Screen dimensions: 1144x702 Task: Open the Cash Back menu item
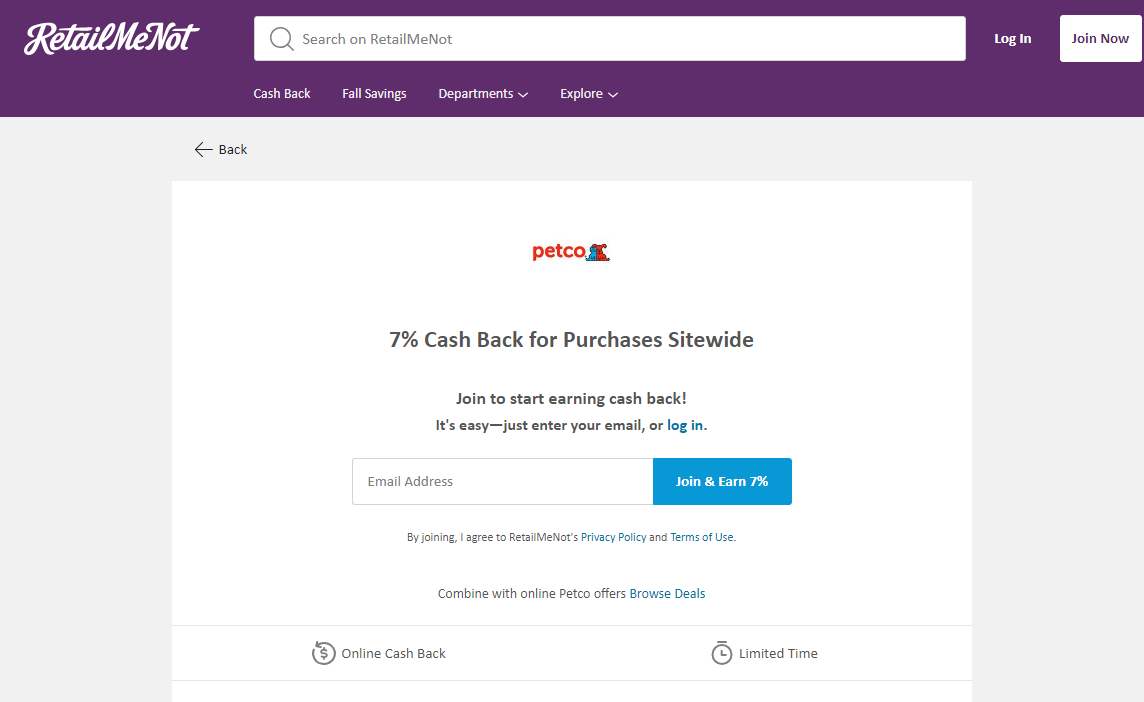282,94
